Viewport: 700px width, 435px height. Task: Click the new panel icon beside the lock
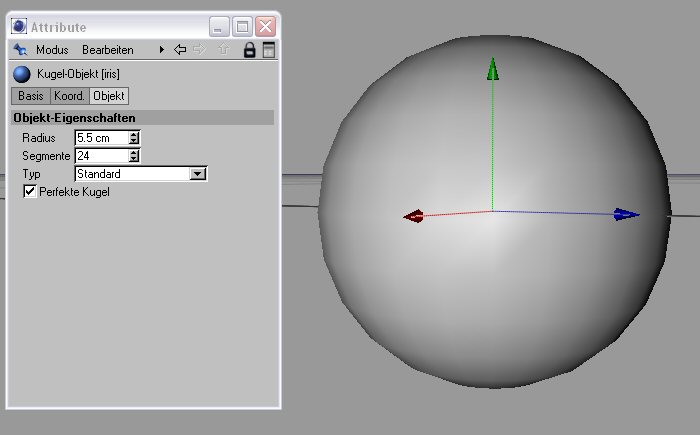tap(268, 50)
